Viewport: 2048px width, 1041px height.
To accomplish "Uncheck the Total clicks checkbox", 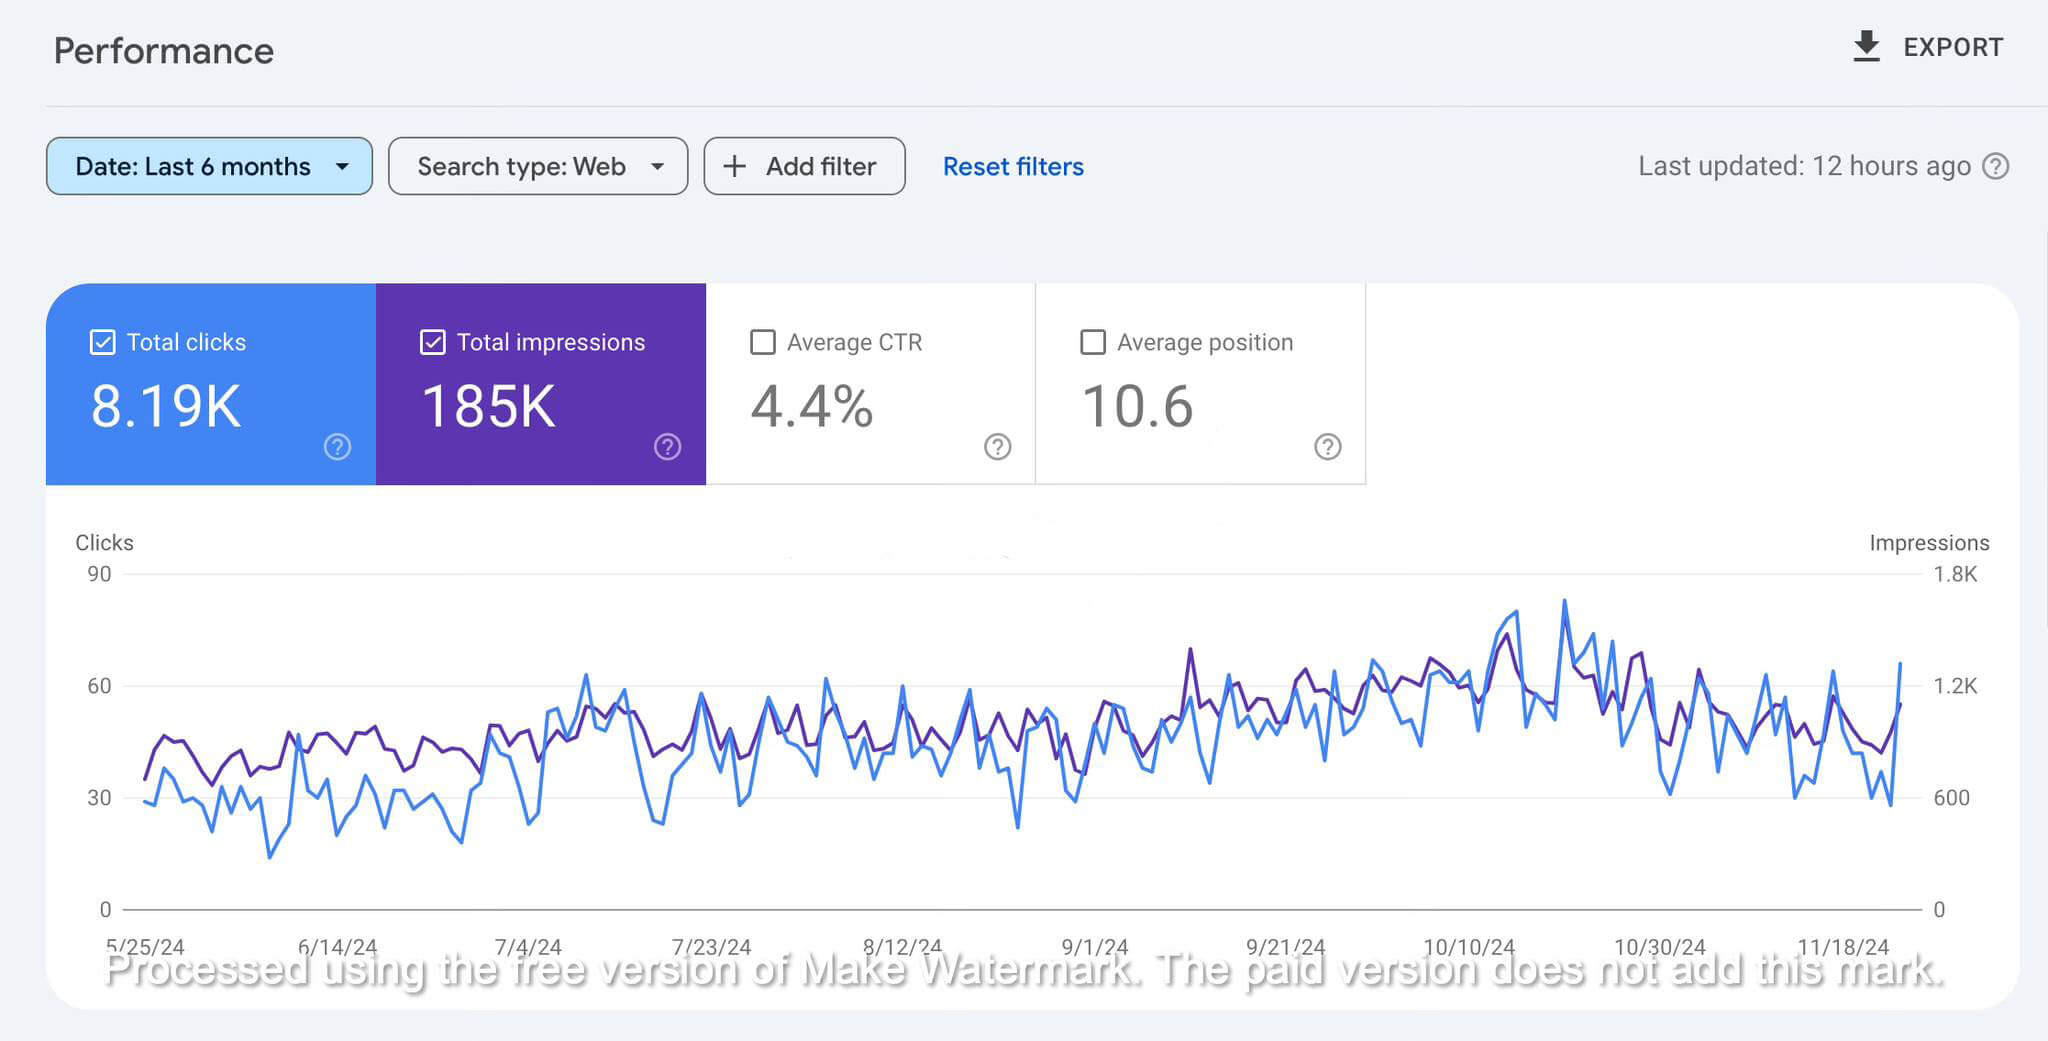I will point(102,342).
